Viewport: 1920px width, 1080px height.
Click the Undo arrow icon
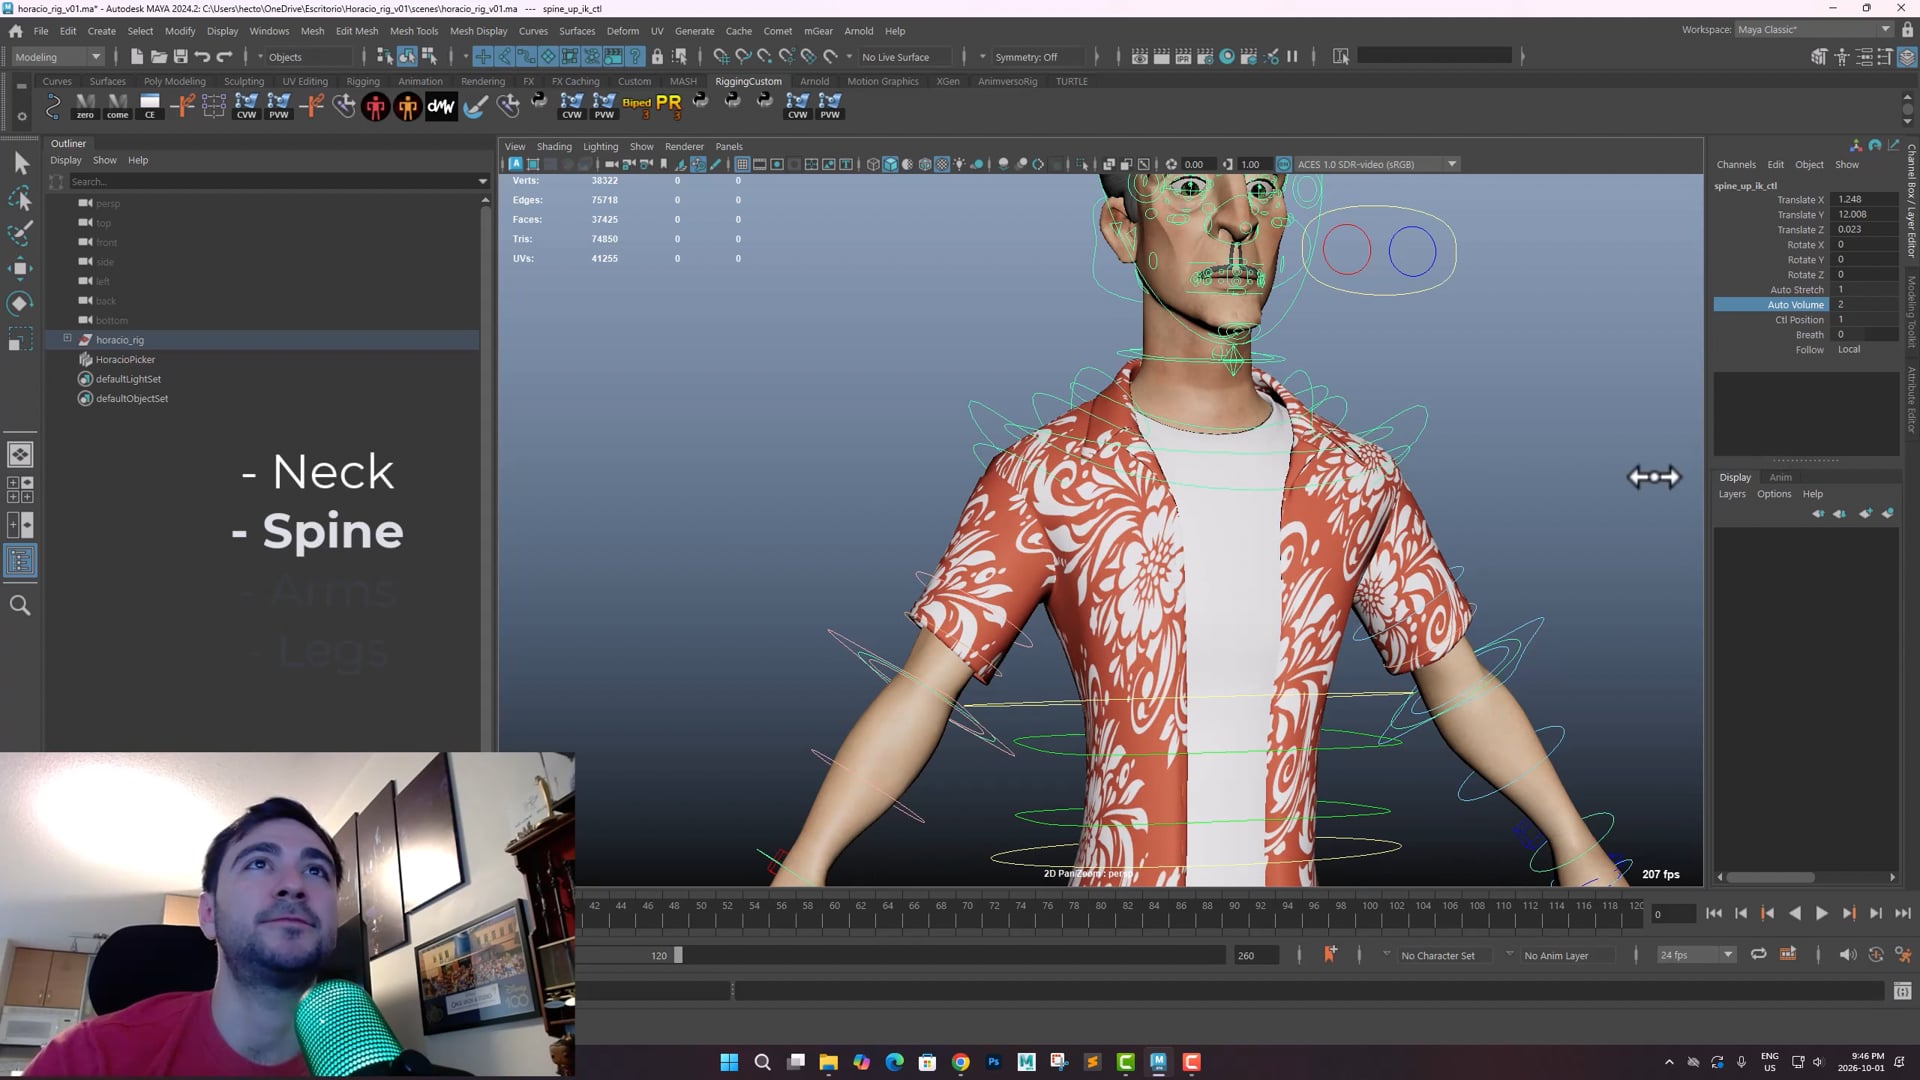[x=203, y=57]
